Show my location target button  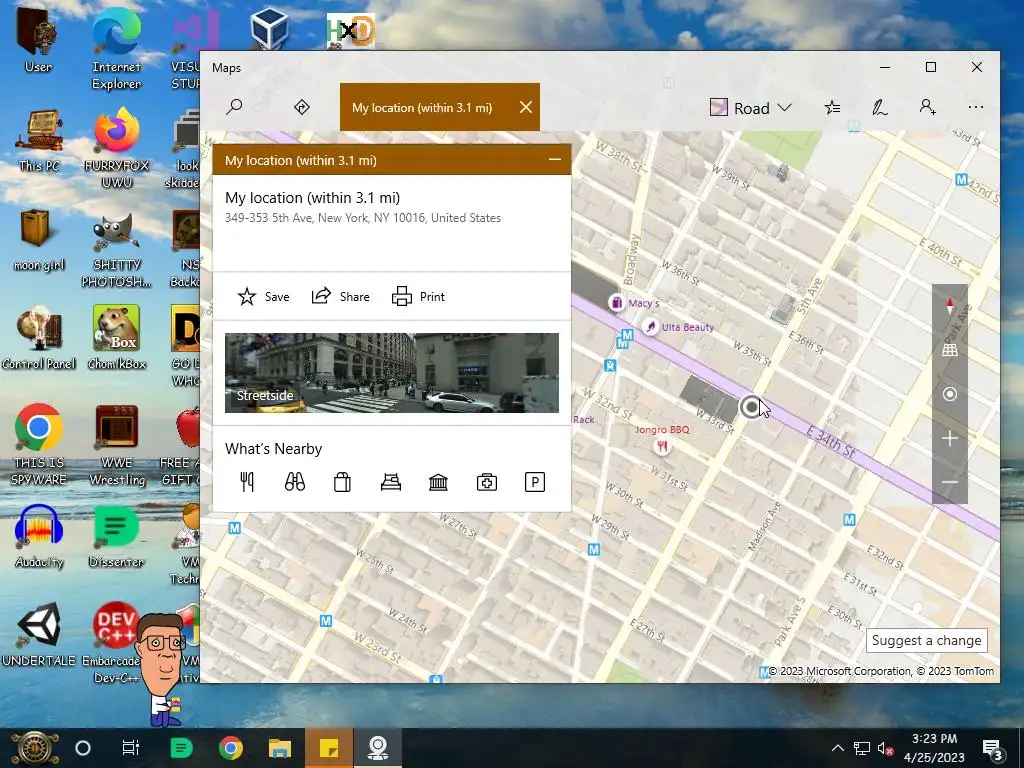(x=950, y=394)
